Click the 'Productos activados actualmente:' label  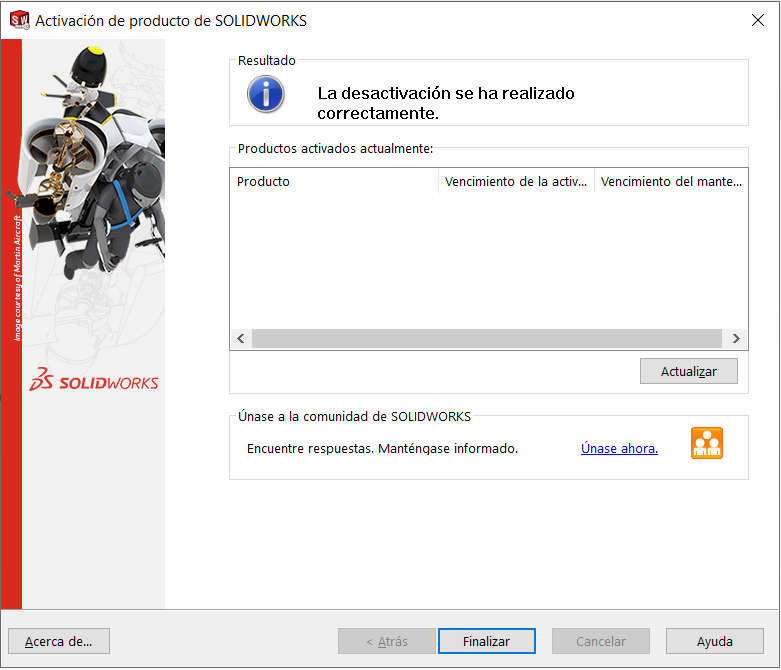pos(335,148)
